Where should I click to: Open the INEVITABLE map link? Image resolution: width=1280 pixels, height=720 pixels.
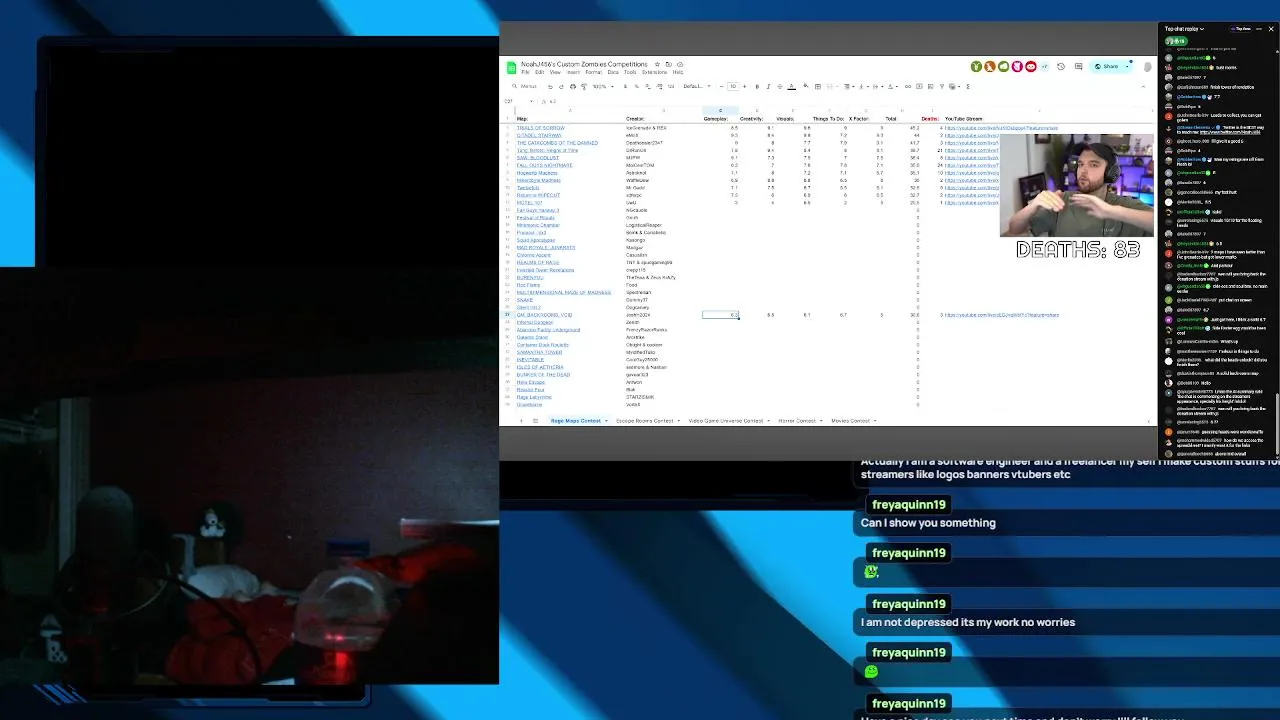pos(530,360)
